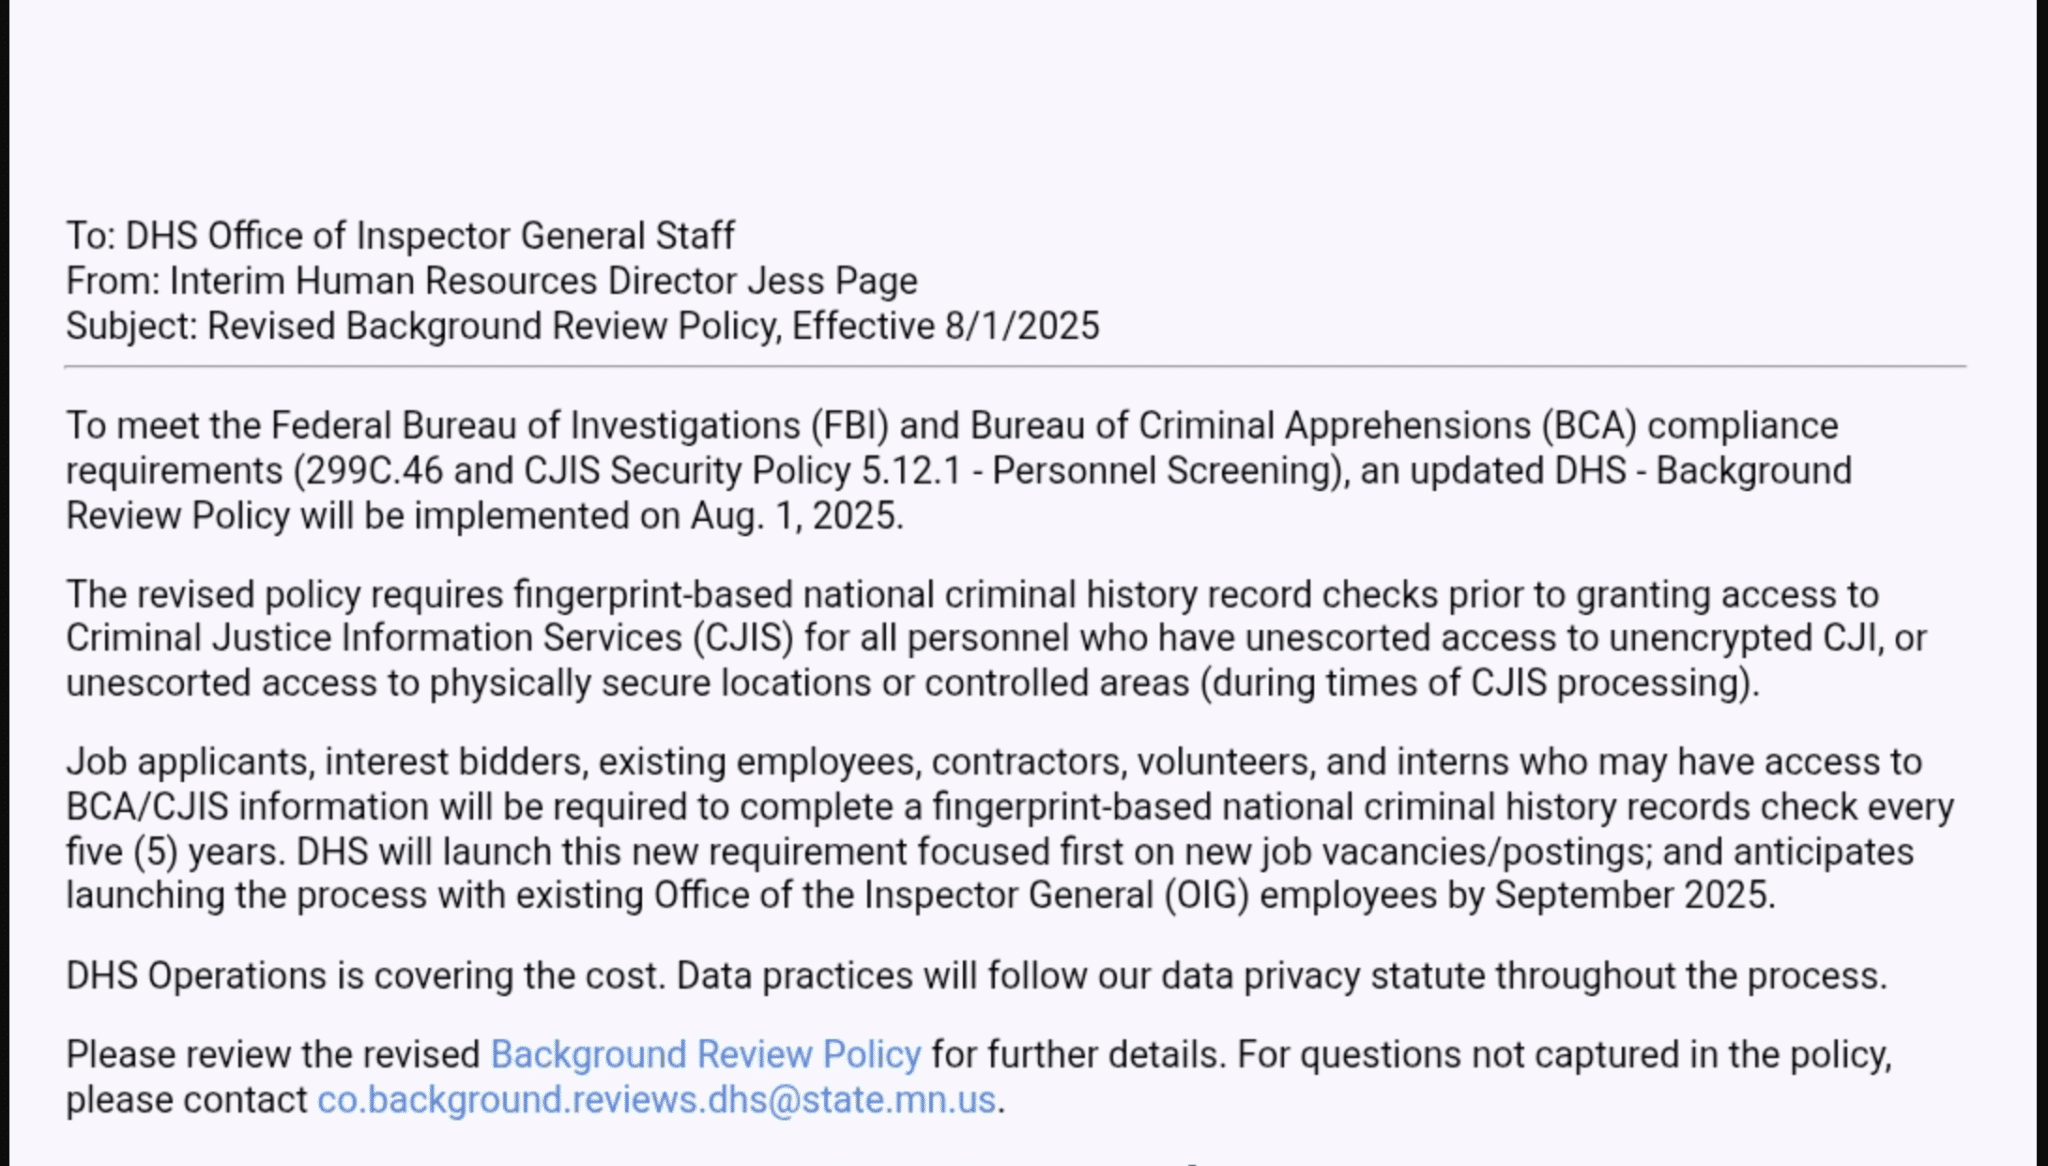
Task: Click the co.background.reviews.dhs@state.mn.us email link
Action: point(656,1099)
